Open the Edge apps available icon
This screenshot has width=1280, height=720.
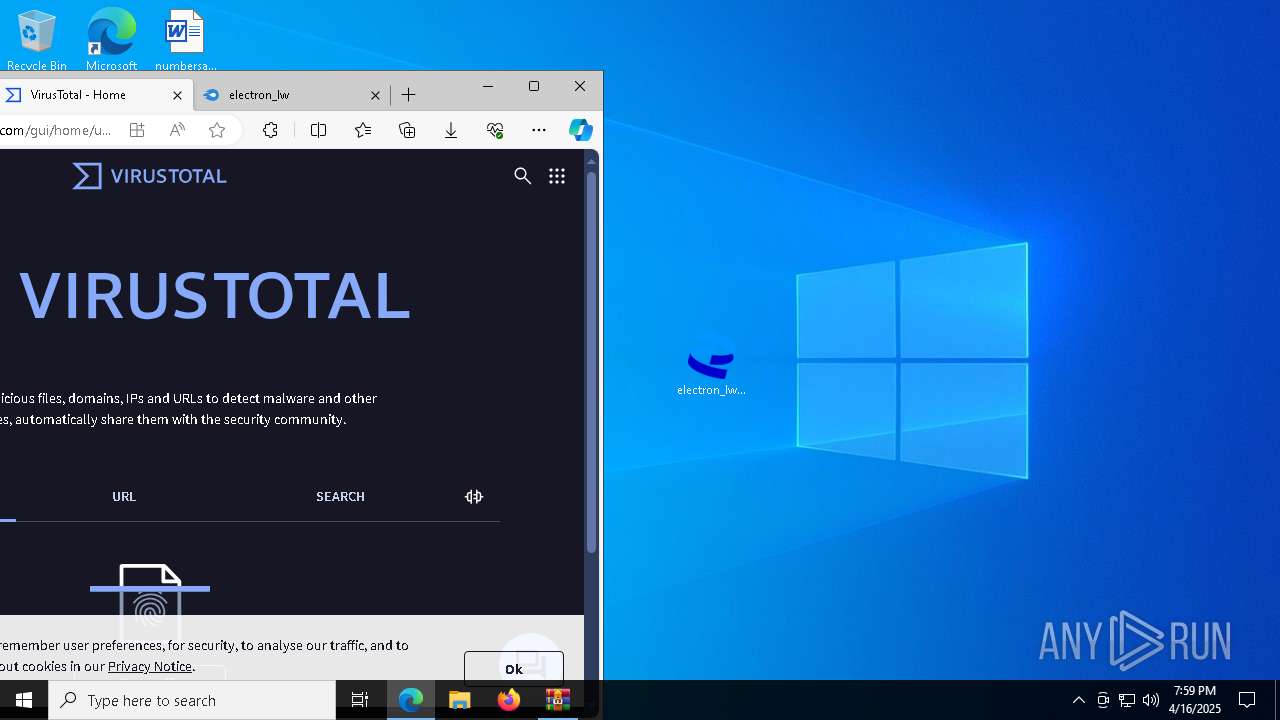point(137,130)
